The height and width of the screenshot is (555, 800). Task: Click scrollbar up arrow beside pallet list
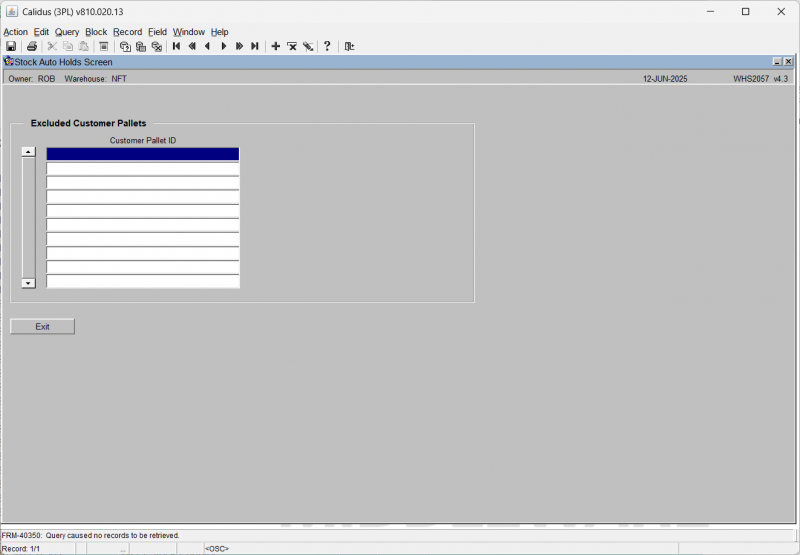29,152
